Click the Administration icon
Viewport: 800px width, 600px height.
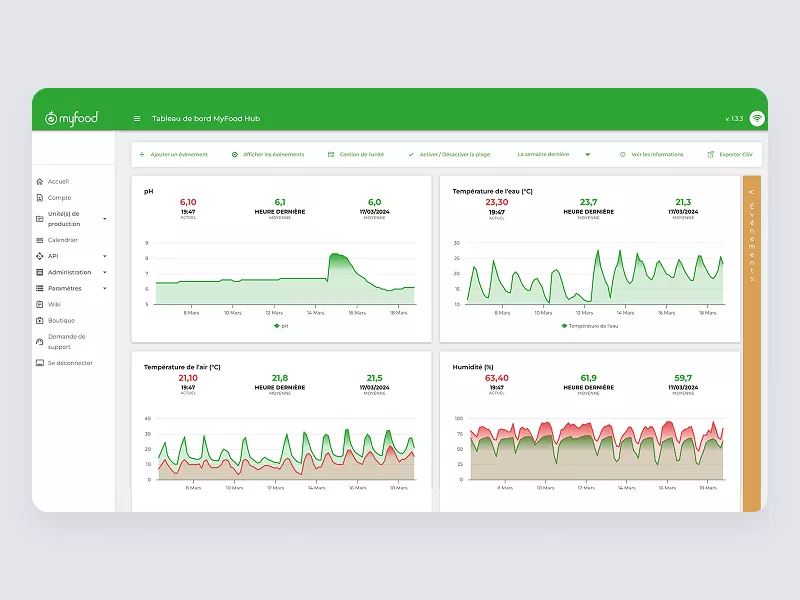click(40, 272)
